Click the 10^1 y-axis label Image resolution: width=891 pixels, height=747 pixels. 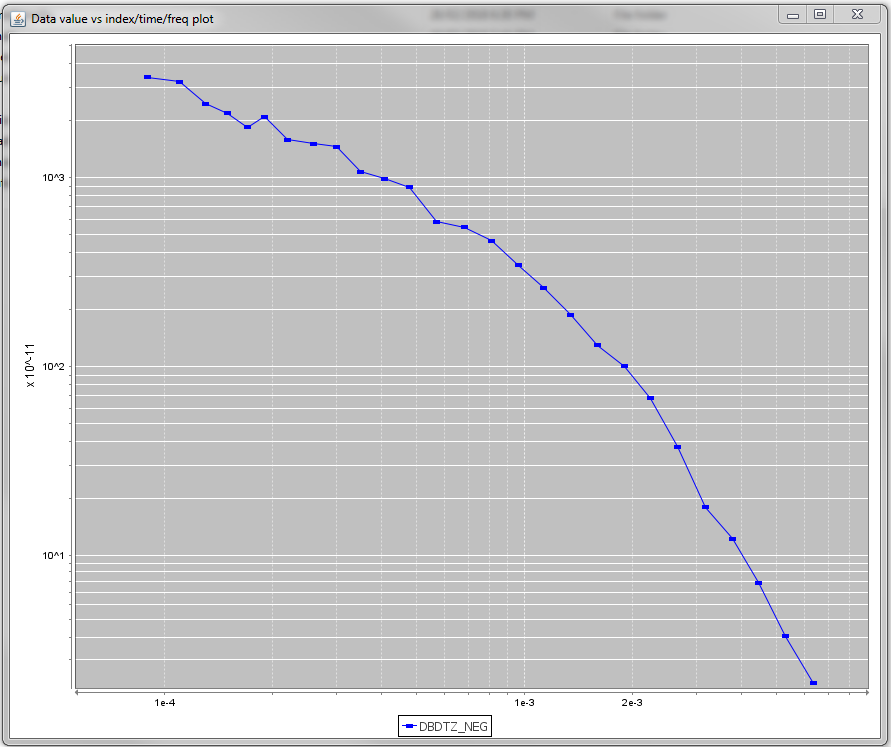click(53, 555)
